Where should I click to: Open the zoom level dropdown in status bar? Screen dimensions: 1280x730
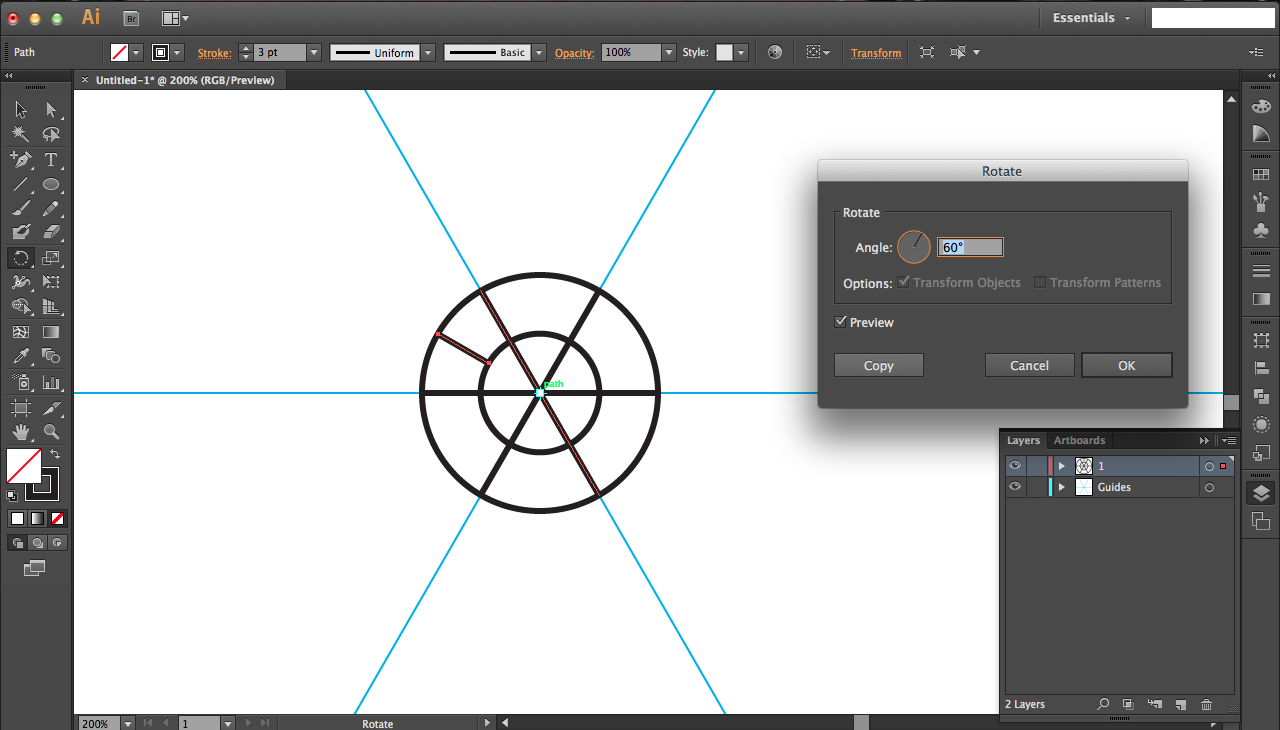127,723
